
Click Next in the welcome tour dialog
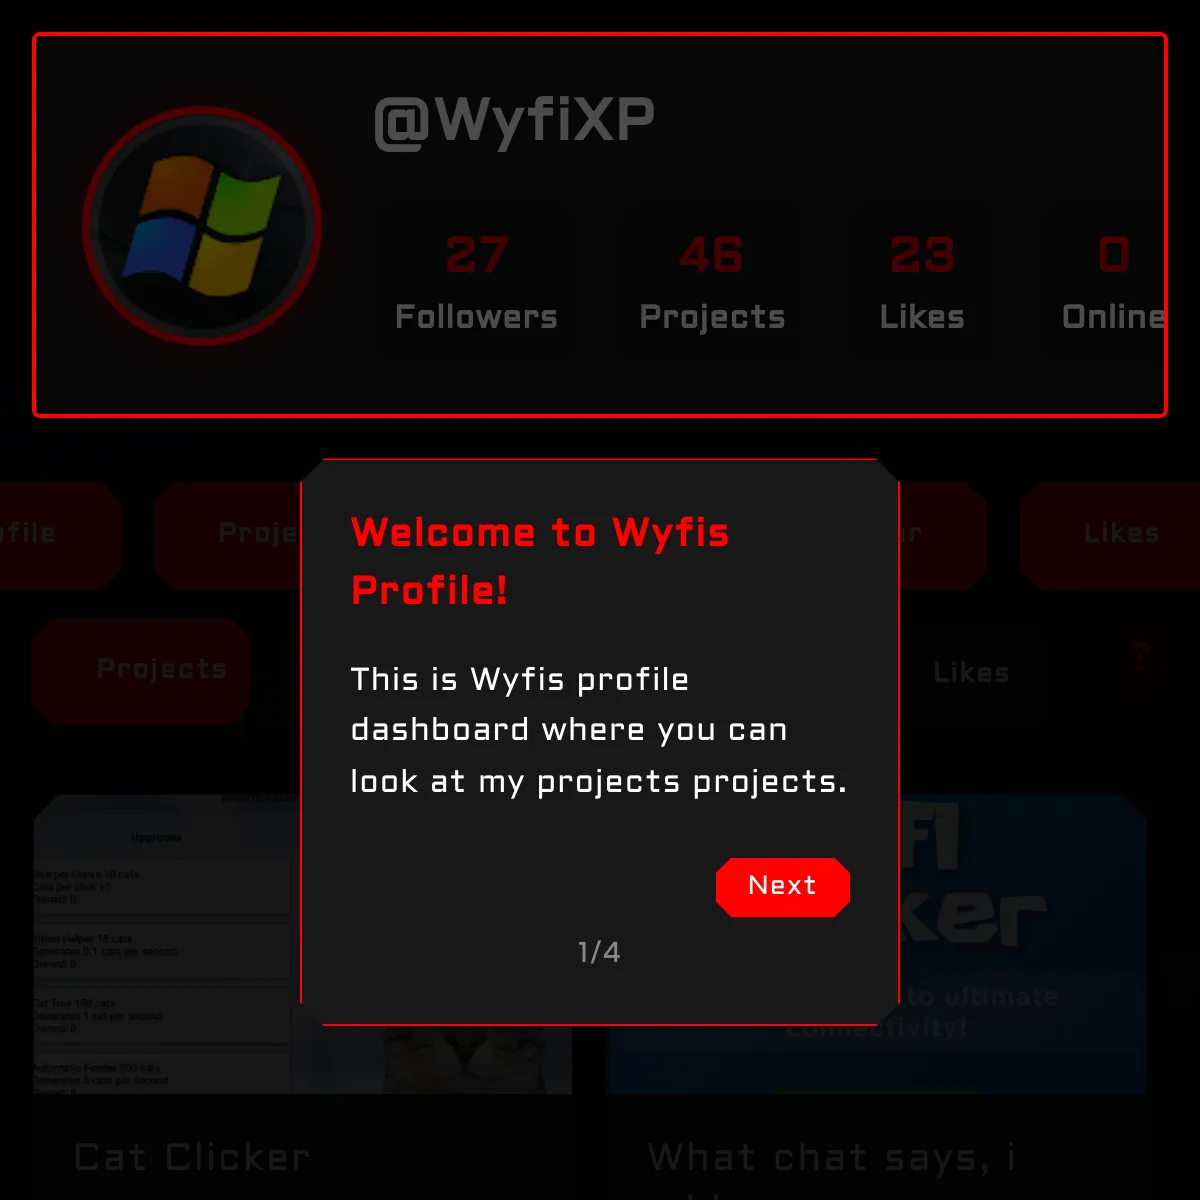tap(782, 886)
